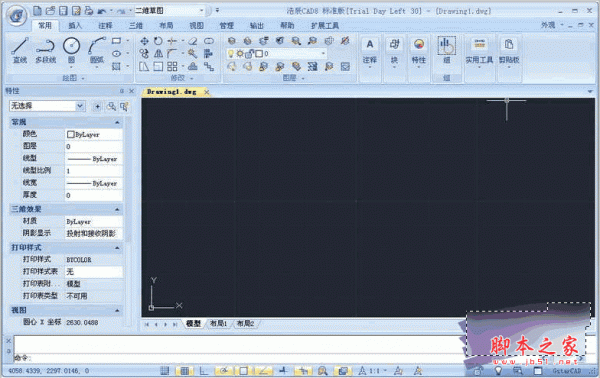Open the 实用工具 ribbon panel button
This screenshot has height=378, width=600.
click(479, 53)
